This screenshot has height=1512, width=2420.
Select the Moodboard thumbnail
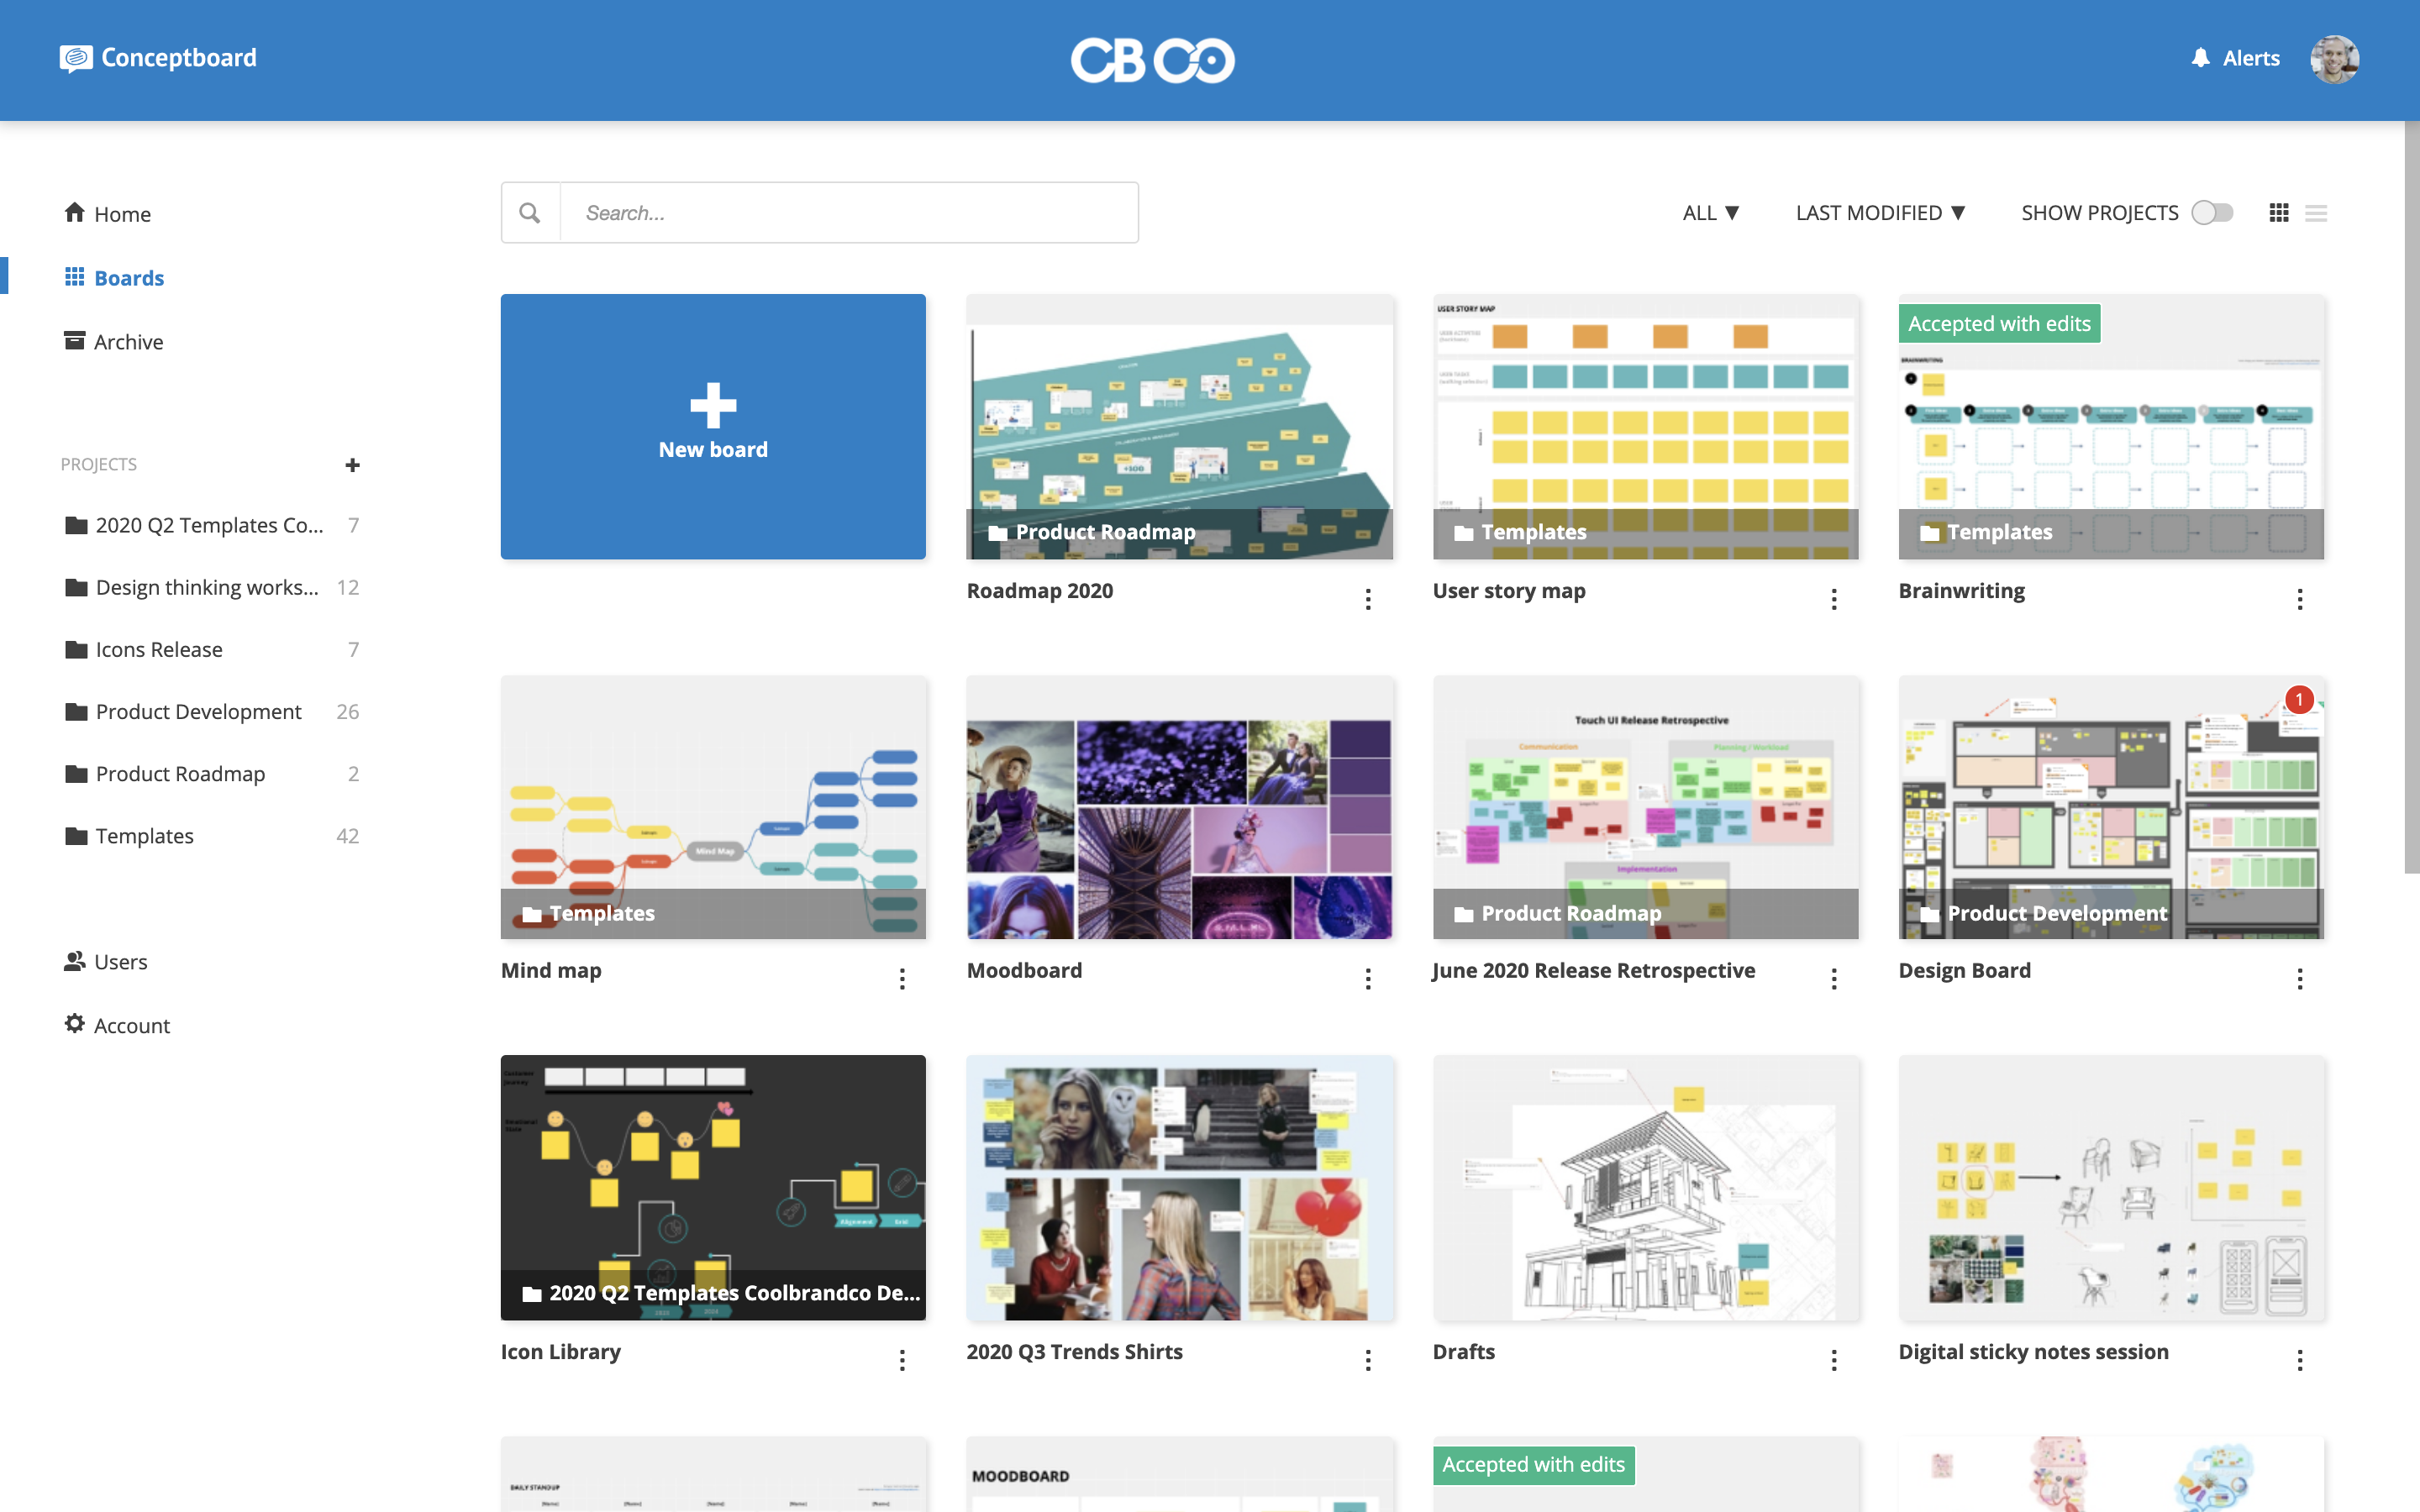pos(1180,805)
